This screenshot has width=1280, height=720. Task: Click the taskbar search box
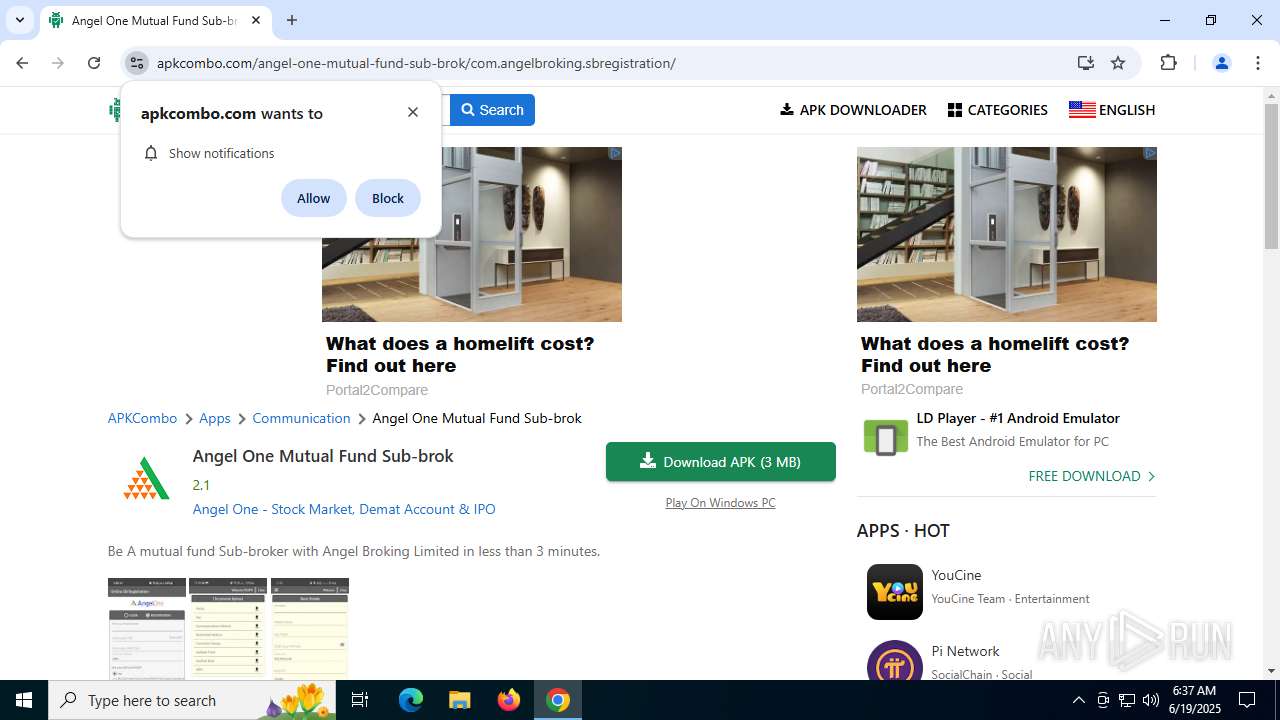coord(192,700)
